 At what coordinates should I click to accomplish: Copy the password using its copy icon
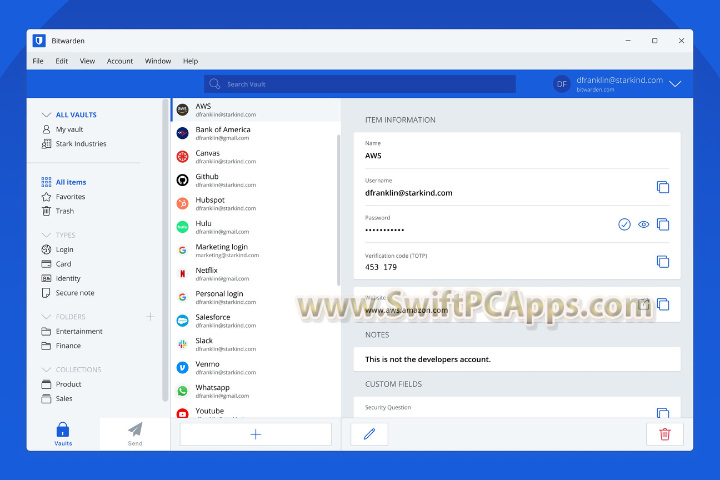click(x=663, y=224)
